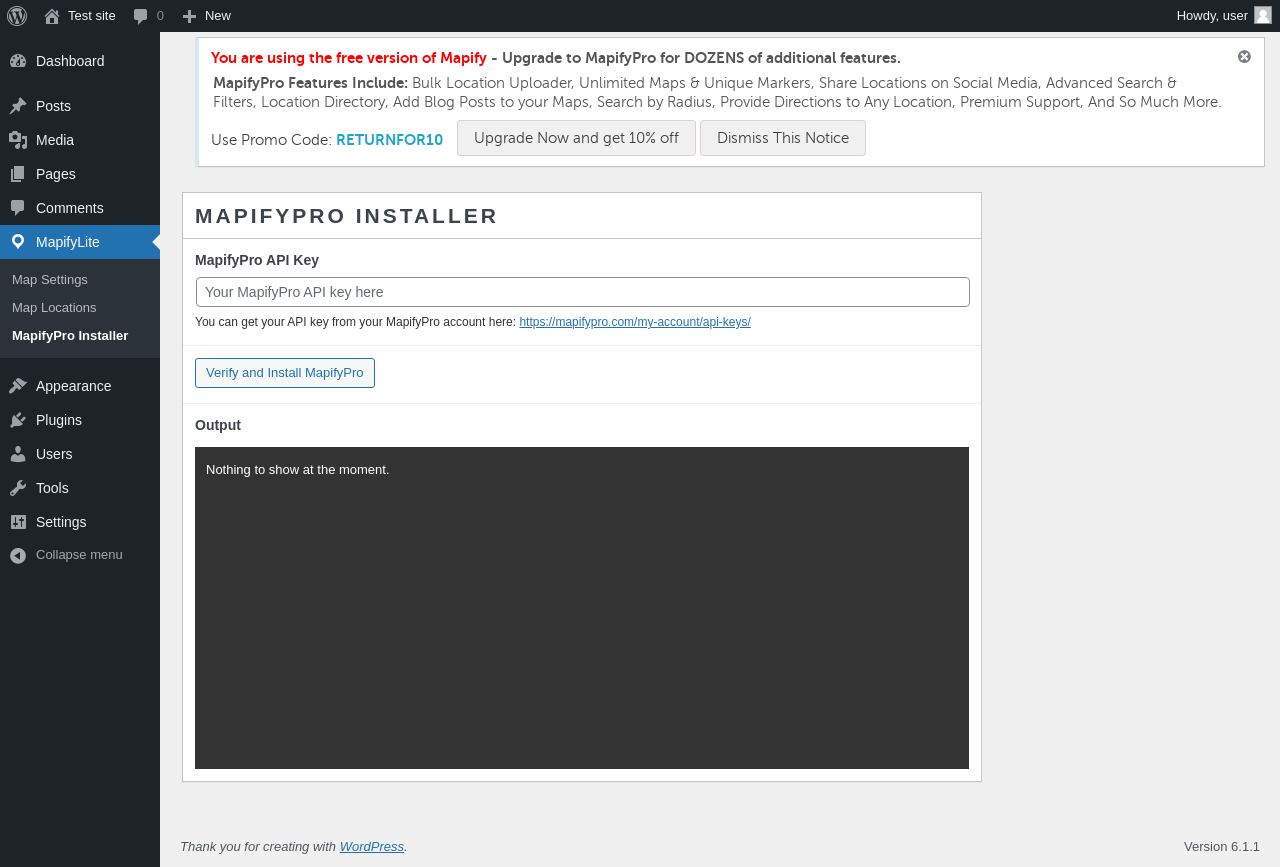Viewport: 1280px width, 867px height.
Task: Open the comments bubble icon in admin bar
Action: click(x=141, y=16)
